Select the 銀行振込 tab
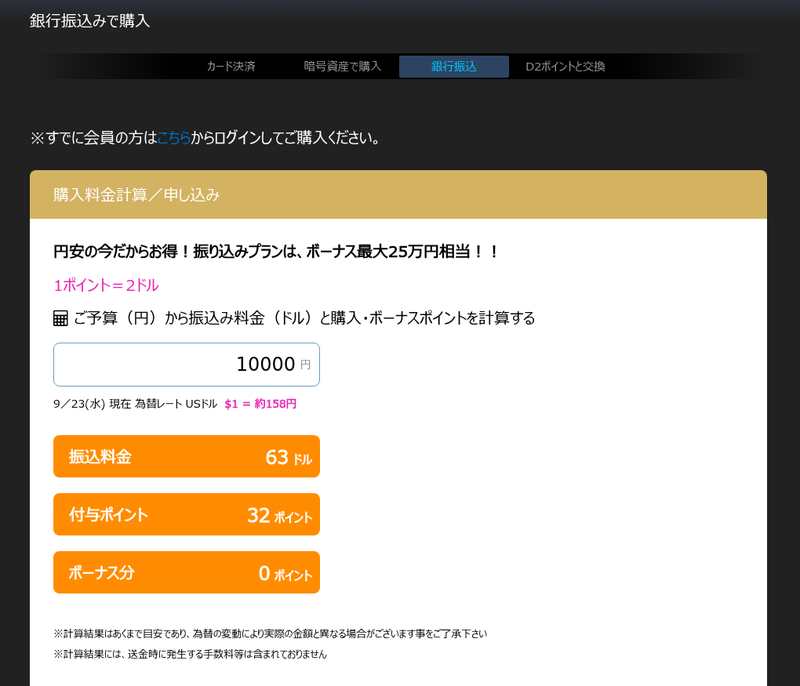Screen dimensions: 800x686 (454, 66)
